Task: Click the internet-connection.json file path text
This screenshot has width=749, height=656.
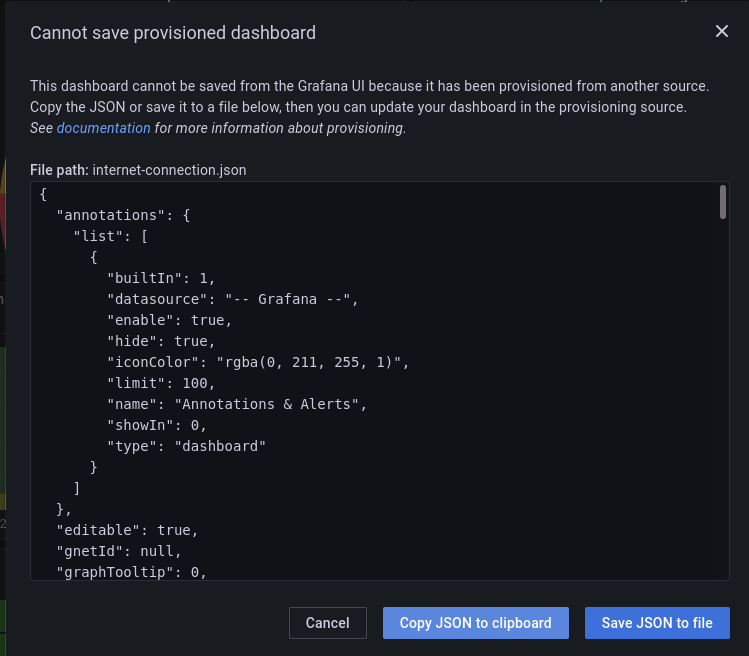Action: coord(170,170)
